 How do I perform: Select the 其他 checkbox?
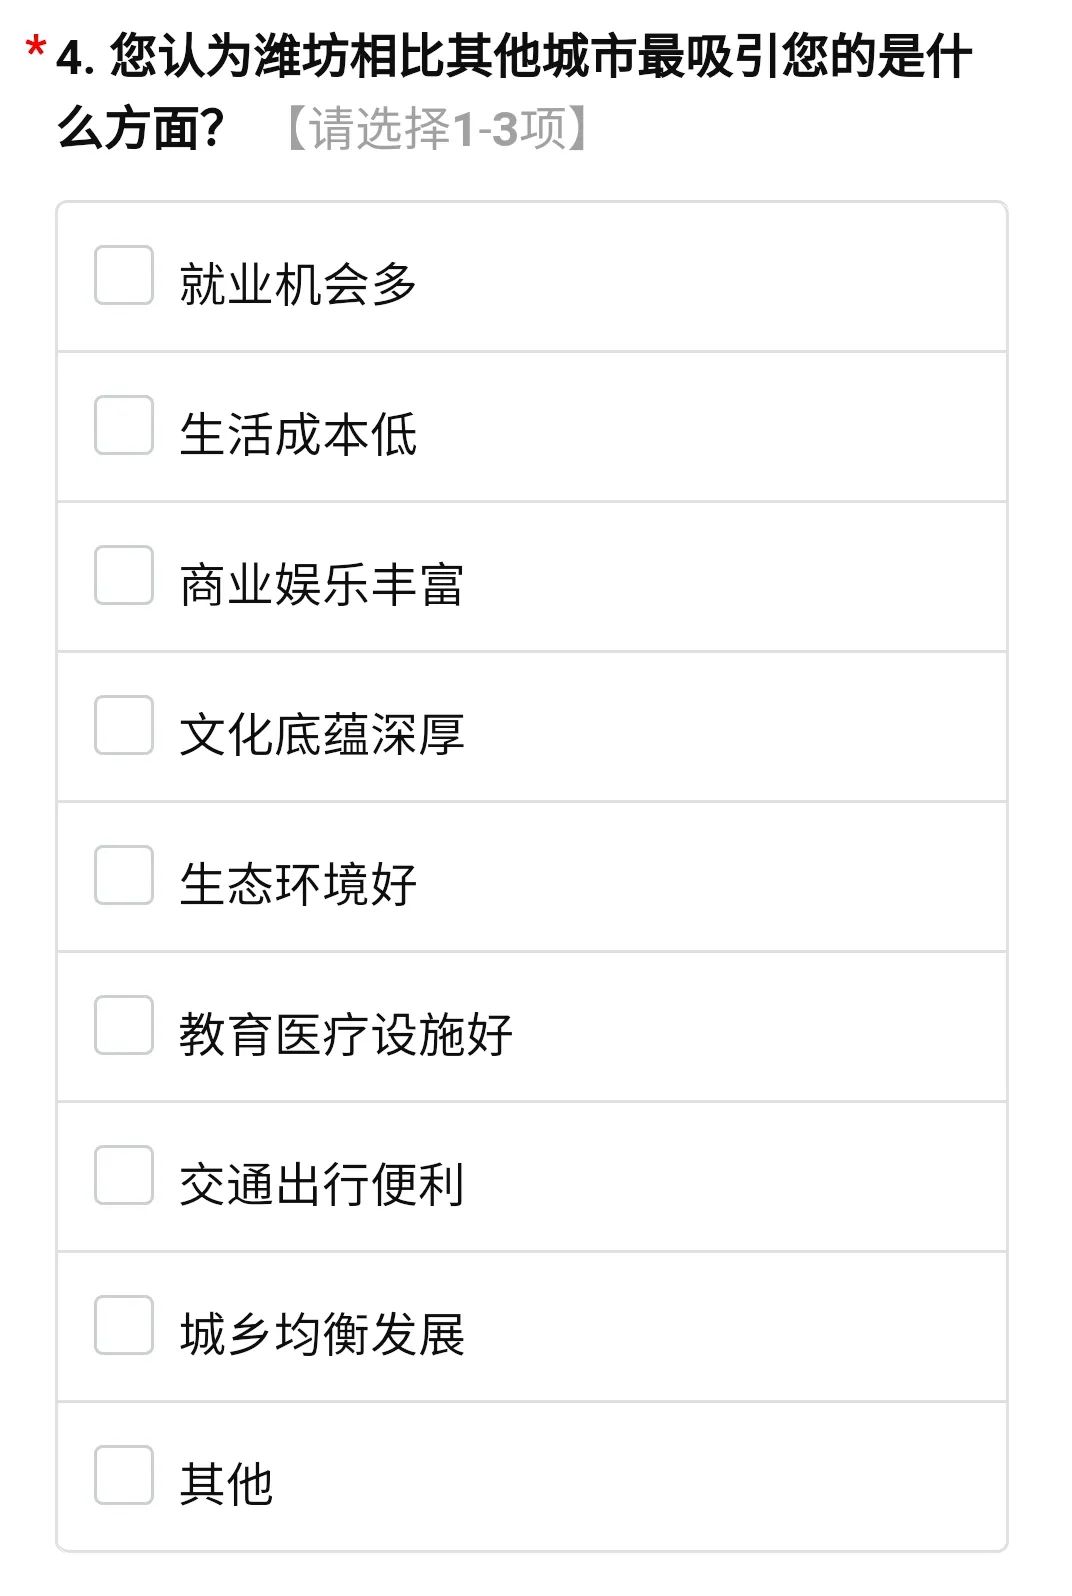click(124, 1475)
